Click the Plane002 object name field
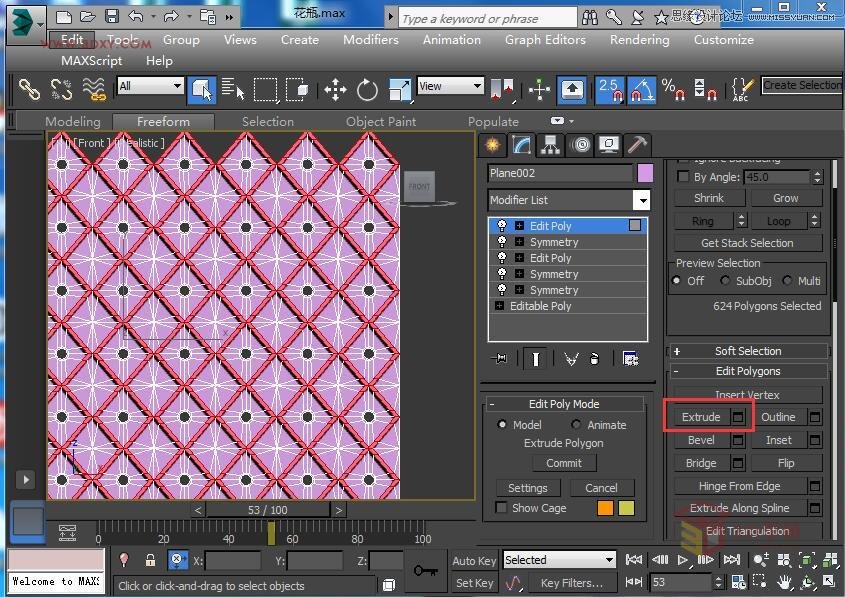Image resolution: width=845 pixels, height=597 pixels. 560,173
